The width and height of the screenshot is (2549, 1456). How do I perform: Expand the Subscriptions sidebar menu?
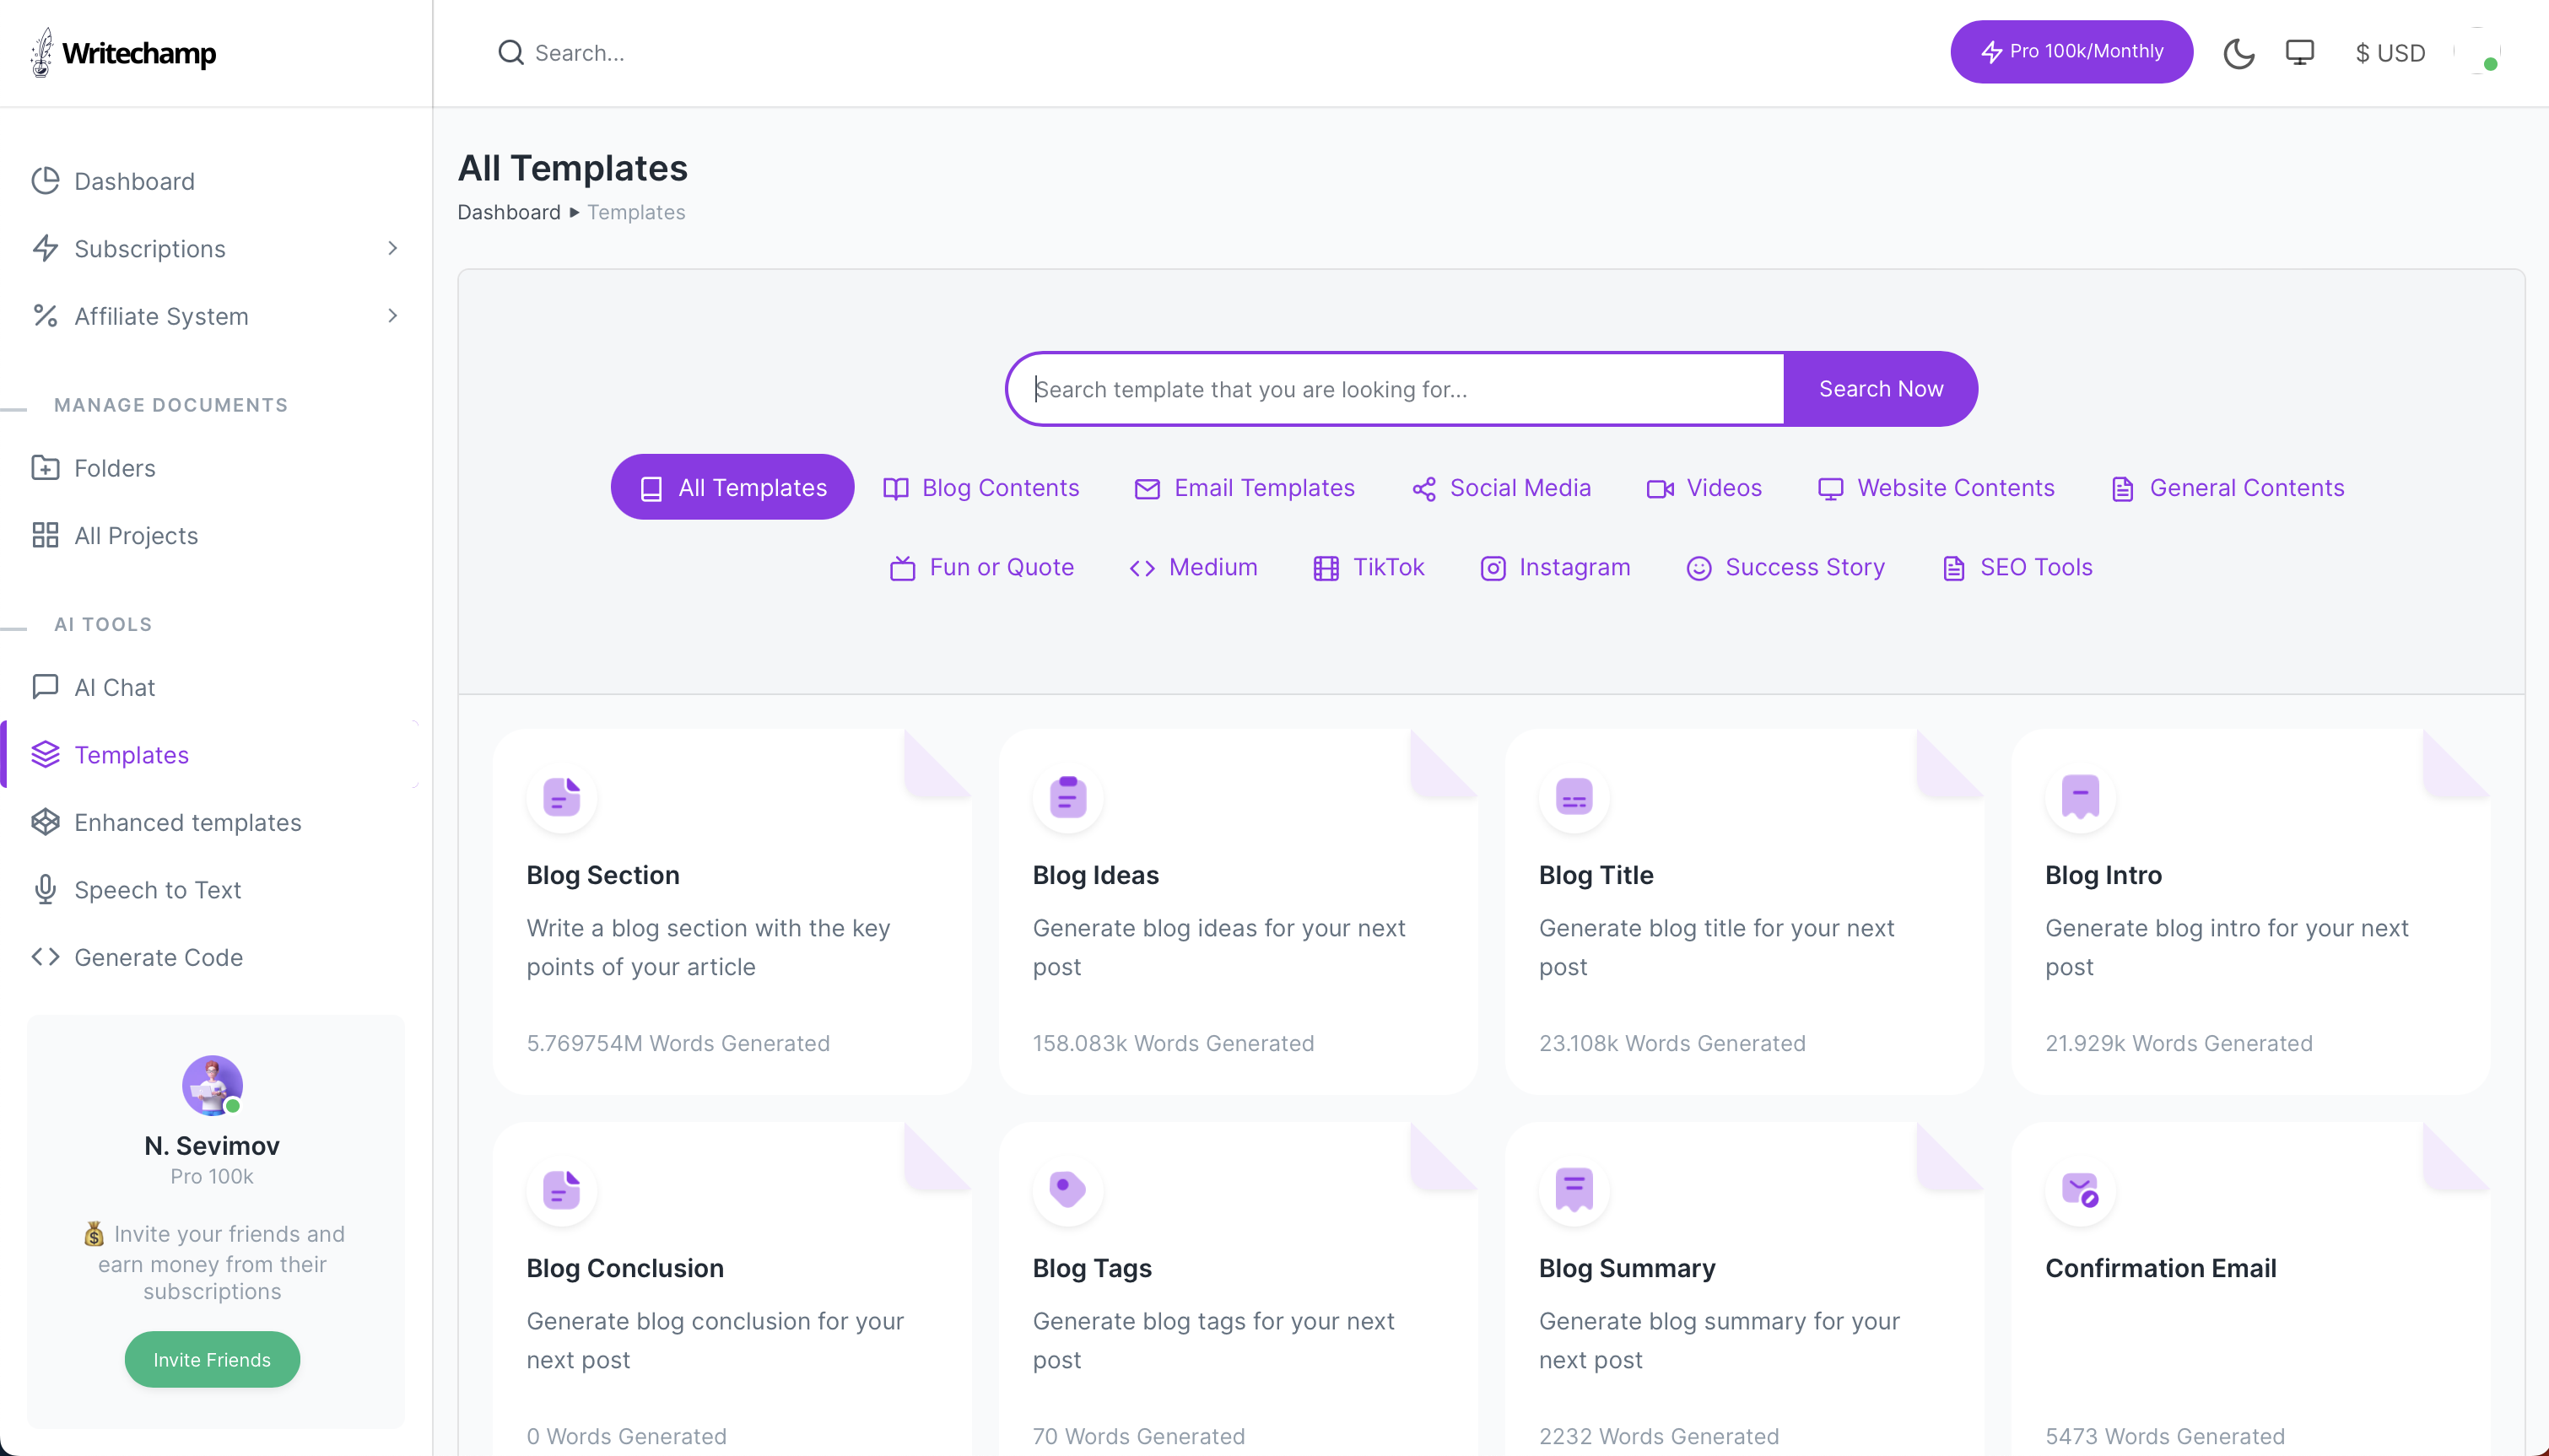click(150, 248)
